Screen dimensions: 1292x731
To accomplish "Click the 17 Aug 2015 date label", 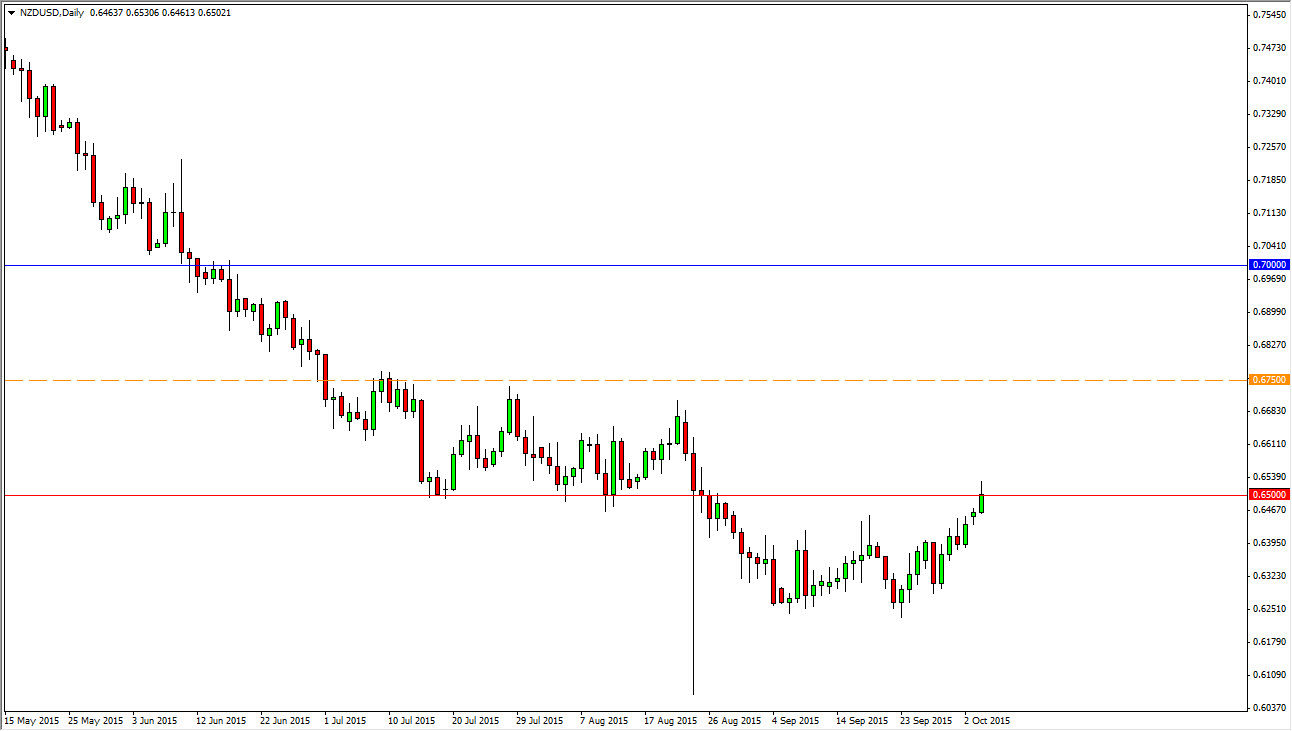I will (x=670, y=720).
